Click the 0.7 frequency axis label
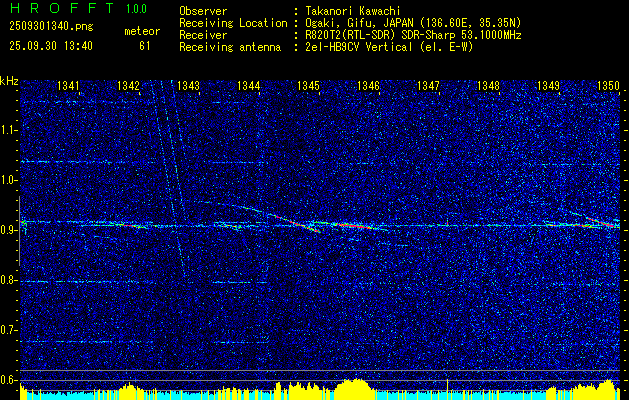The width and height of the screenshot is (629, 400). [x=9, y=330]
